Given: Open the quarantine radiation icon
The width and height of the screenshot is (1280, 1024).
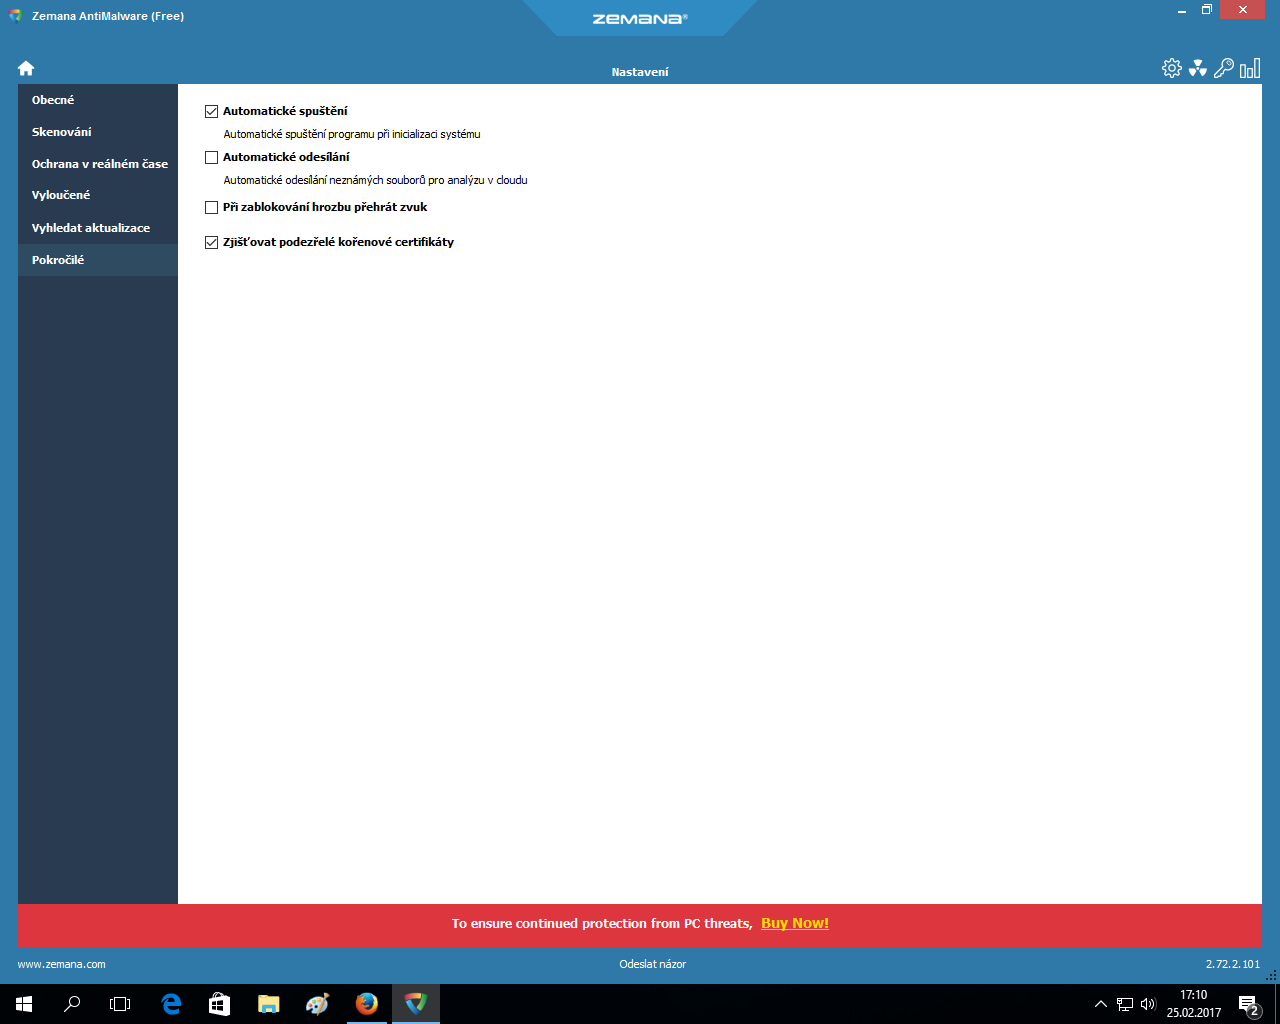Looking at the screenshot, I should click(x=1197, y=68).
